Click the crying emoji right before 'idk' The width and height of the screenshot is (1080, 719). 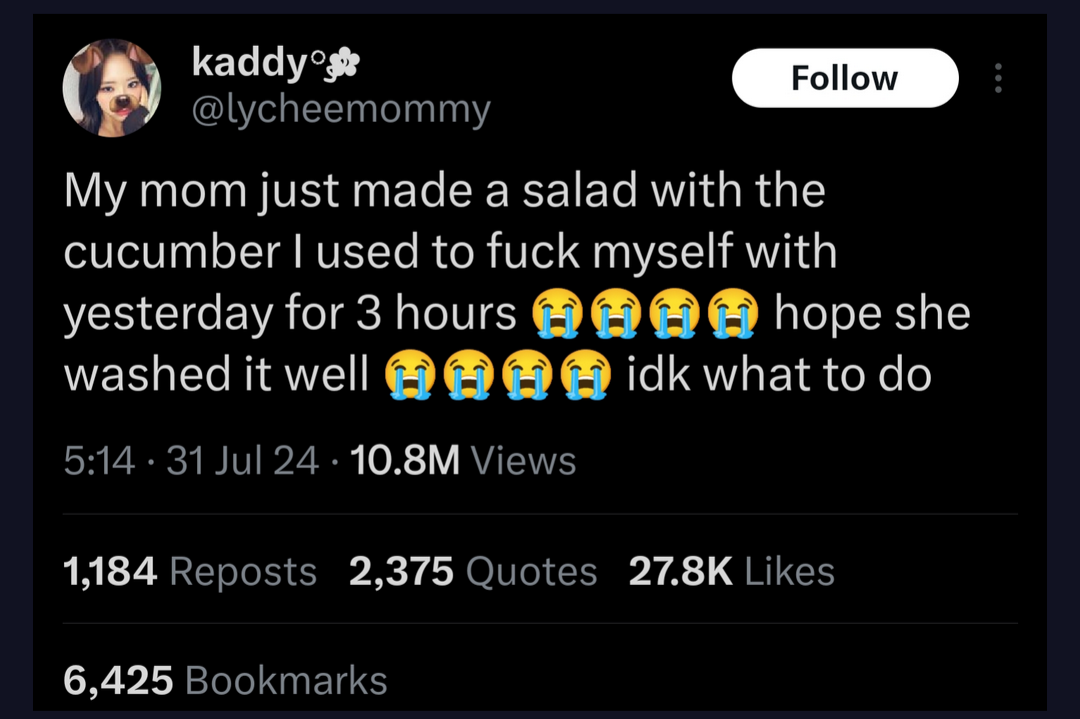[585, 376]
